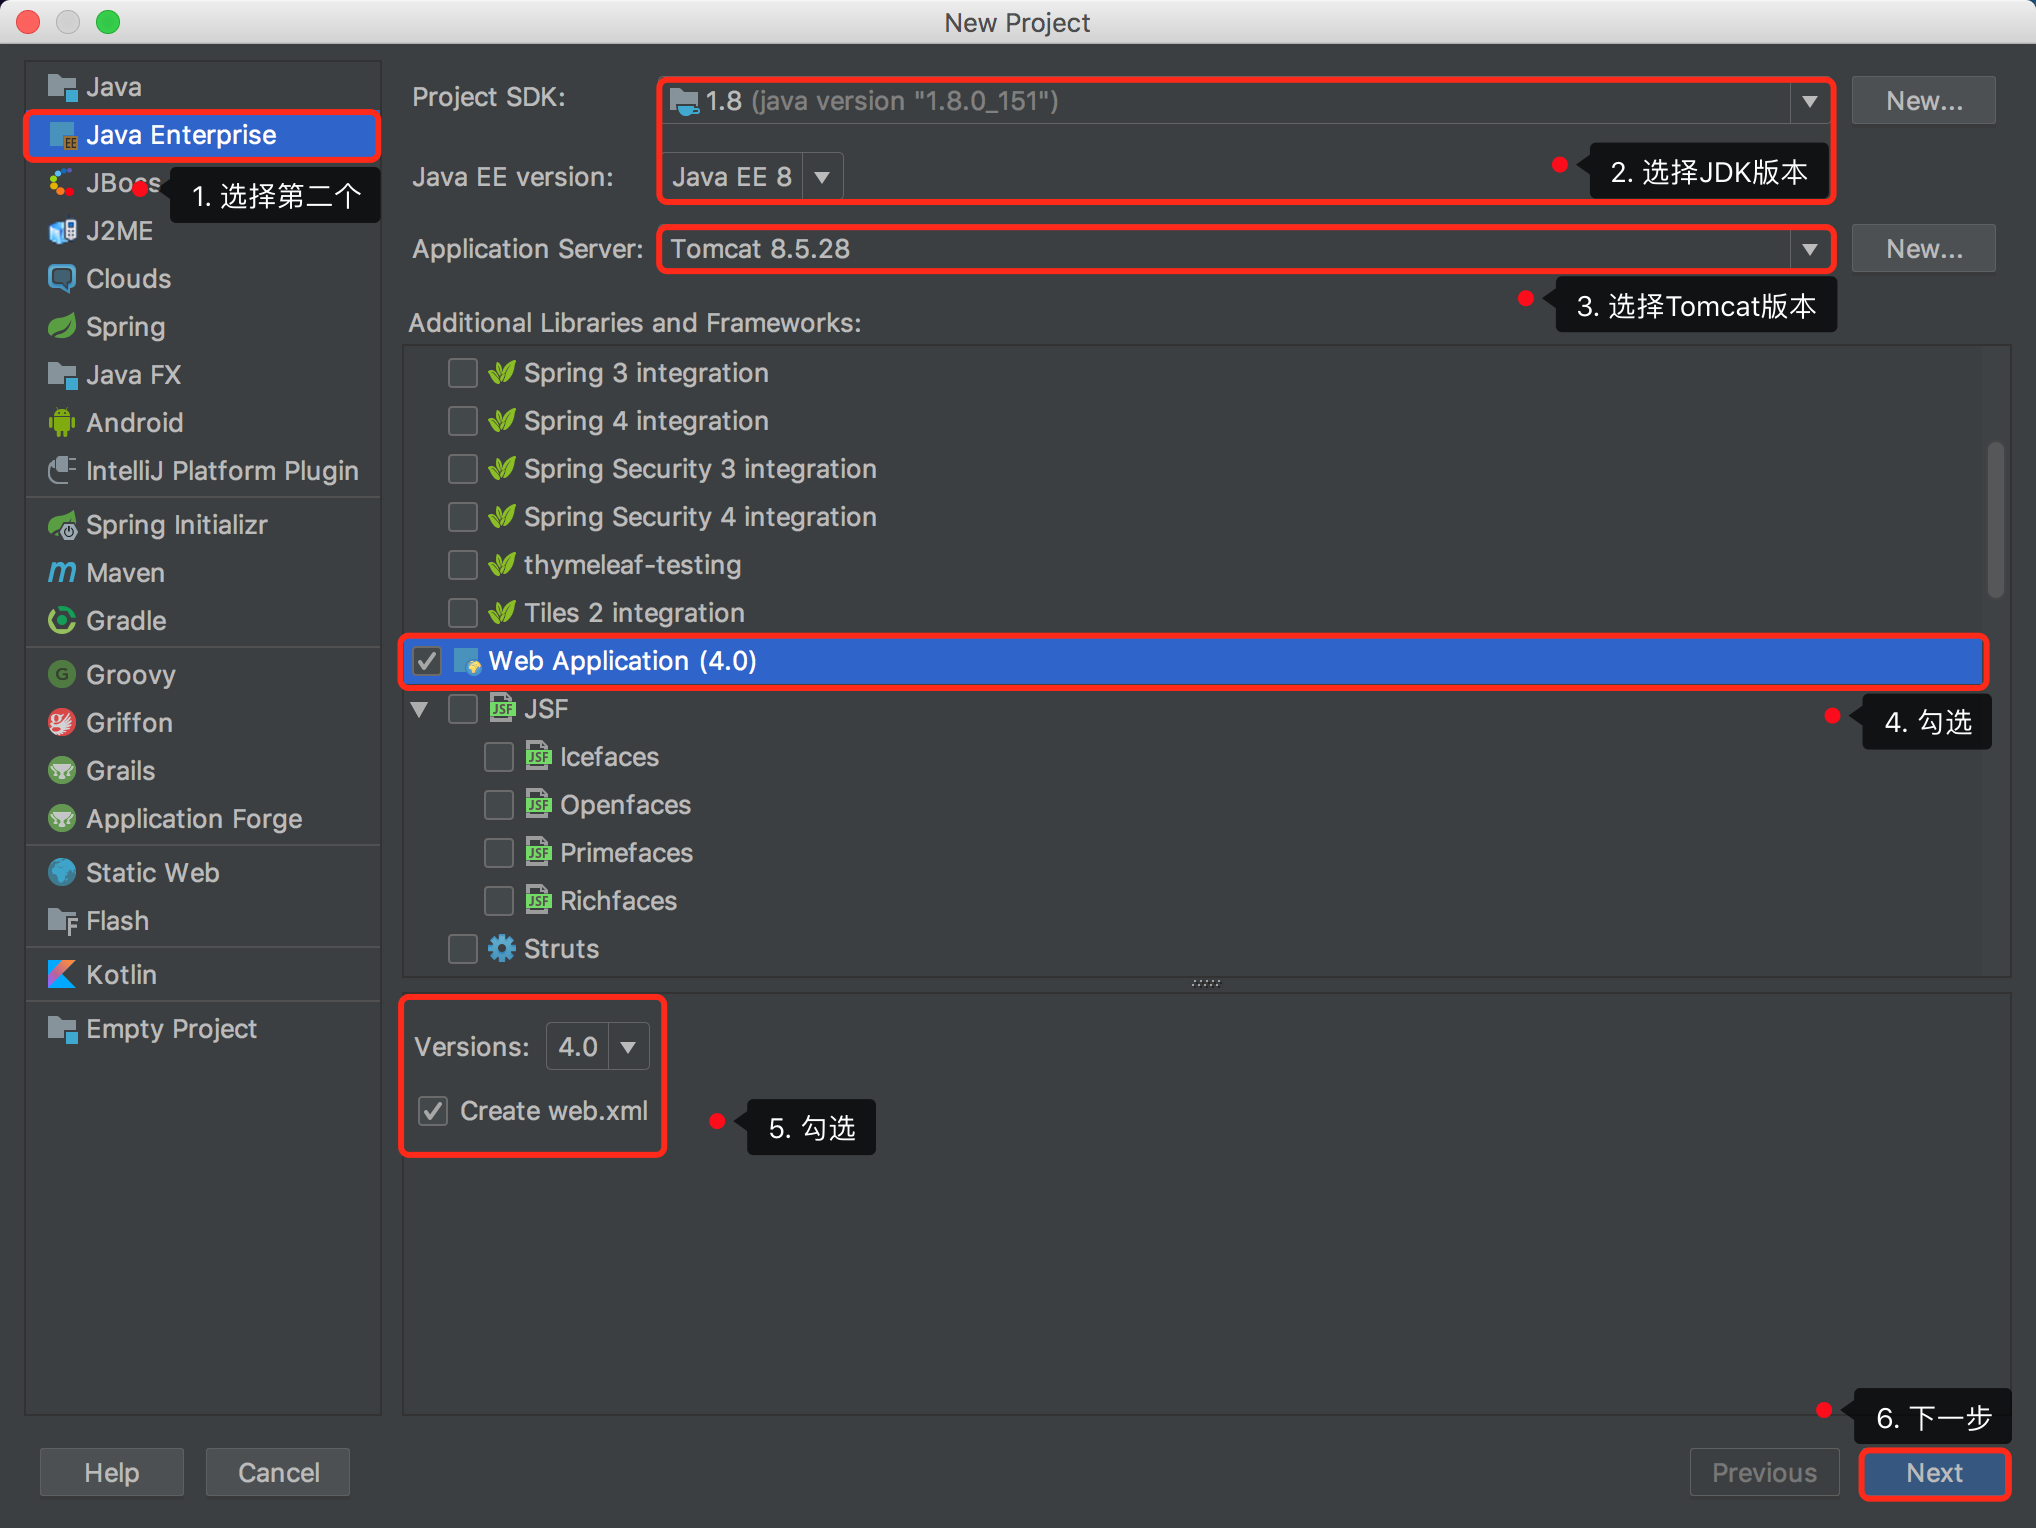Screen dimensions: 2036x1528
Task: Select the Java project type icon
Action: [62, 87]
